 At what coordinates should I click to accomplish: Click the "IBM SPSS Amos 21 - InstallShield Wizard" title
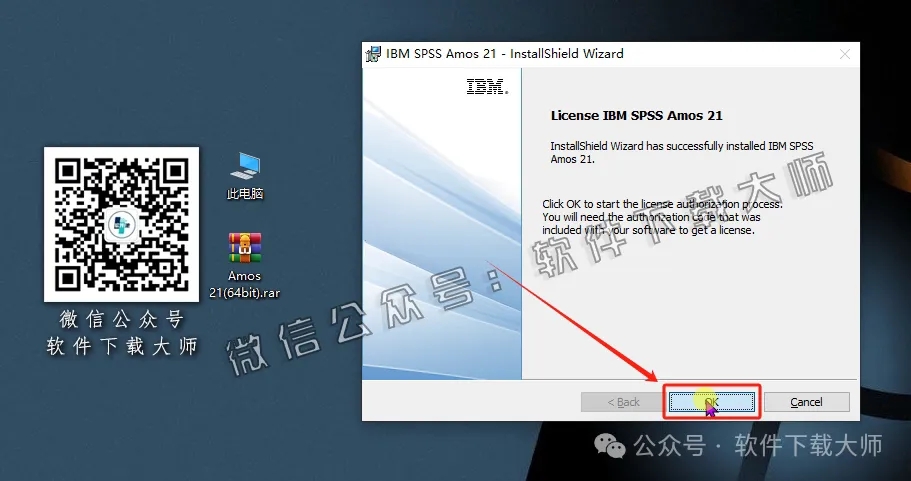click(505, 54)
